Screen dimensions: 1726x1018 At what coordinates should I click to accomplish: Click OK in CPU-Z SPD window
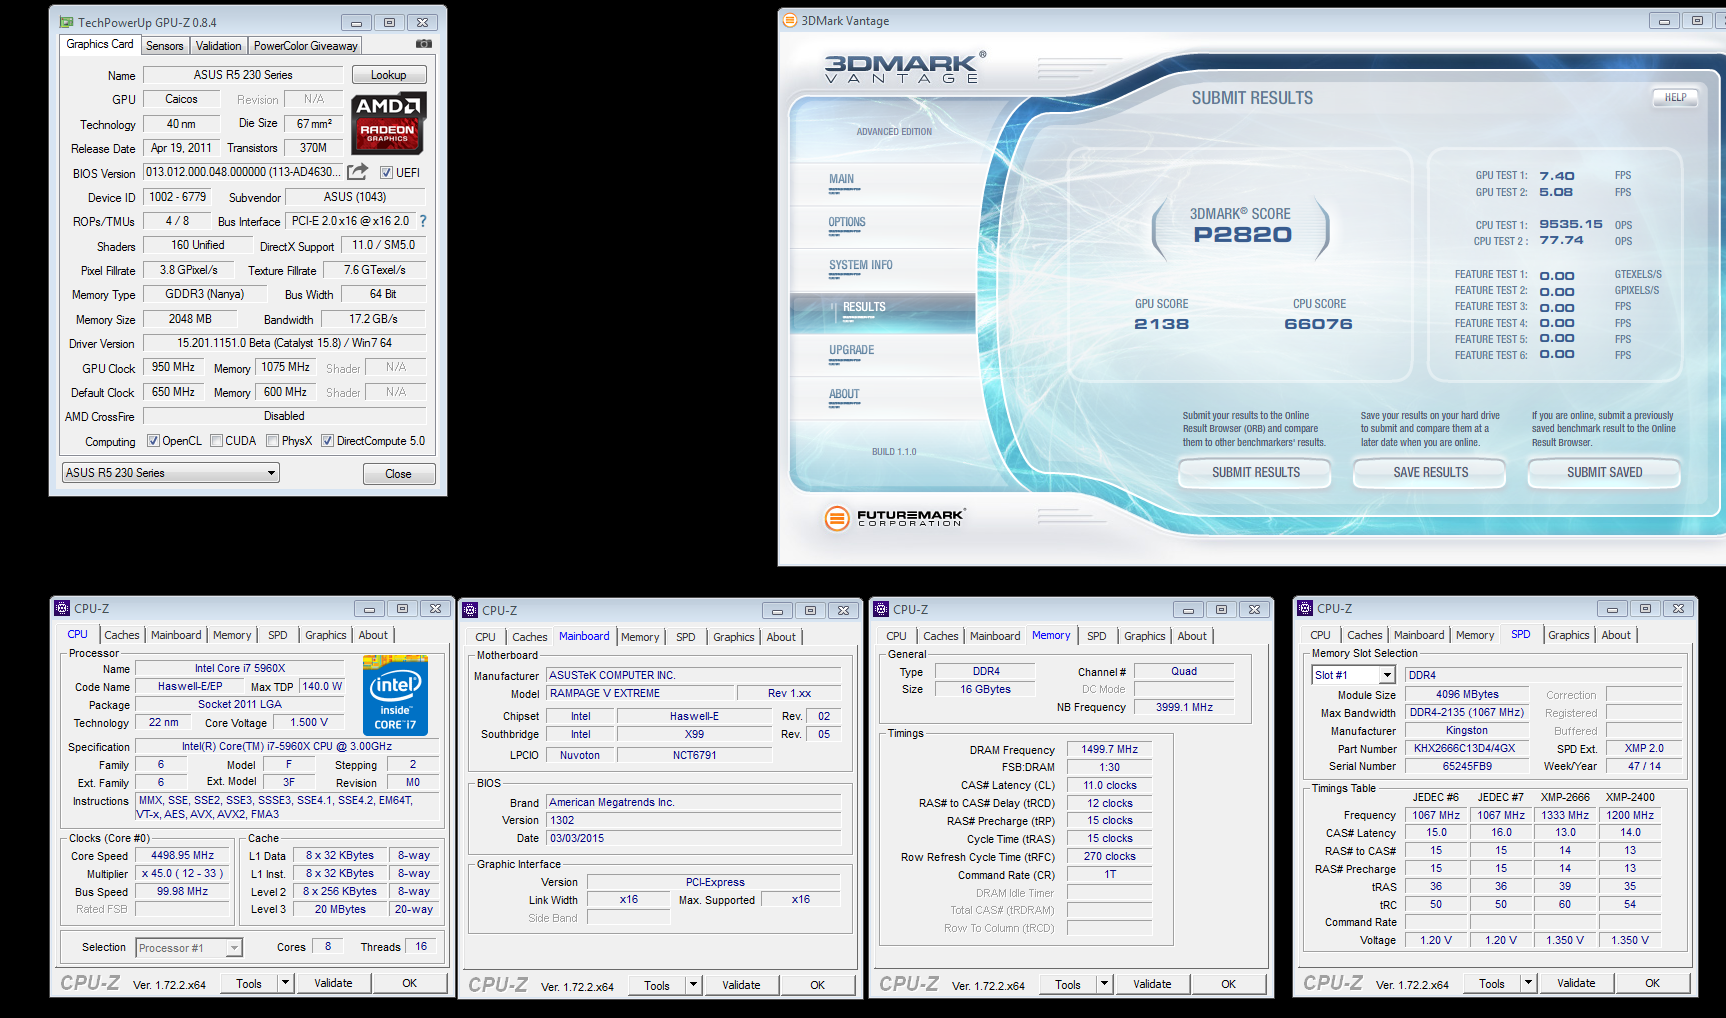click(x=1652, y=983)
